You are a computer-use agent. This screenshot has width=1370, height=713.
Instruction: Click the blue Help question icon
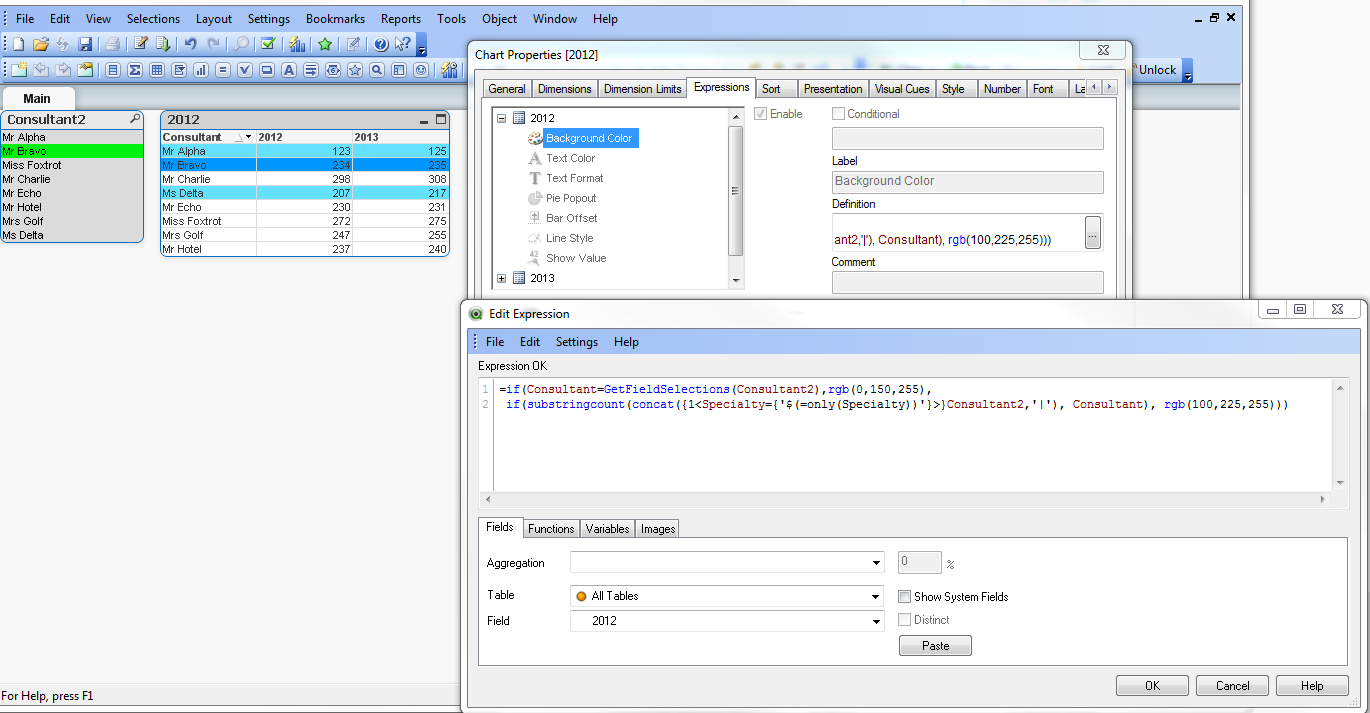click(381, 44)
